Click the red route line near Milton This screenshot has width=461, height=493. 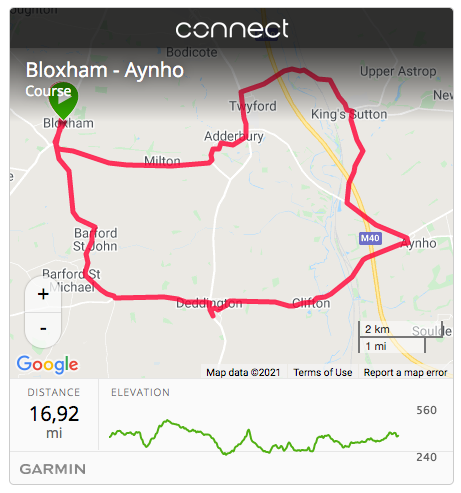[160, 165]
